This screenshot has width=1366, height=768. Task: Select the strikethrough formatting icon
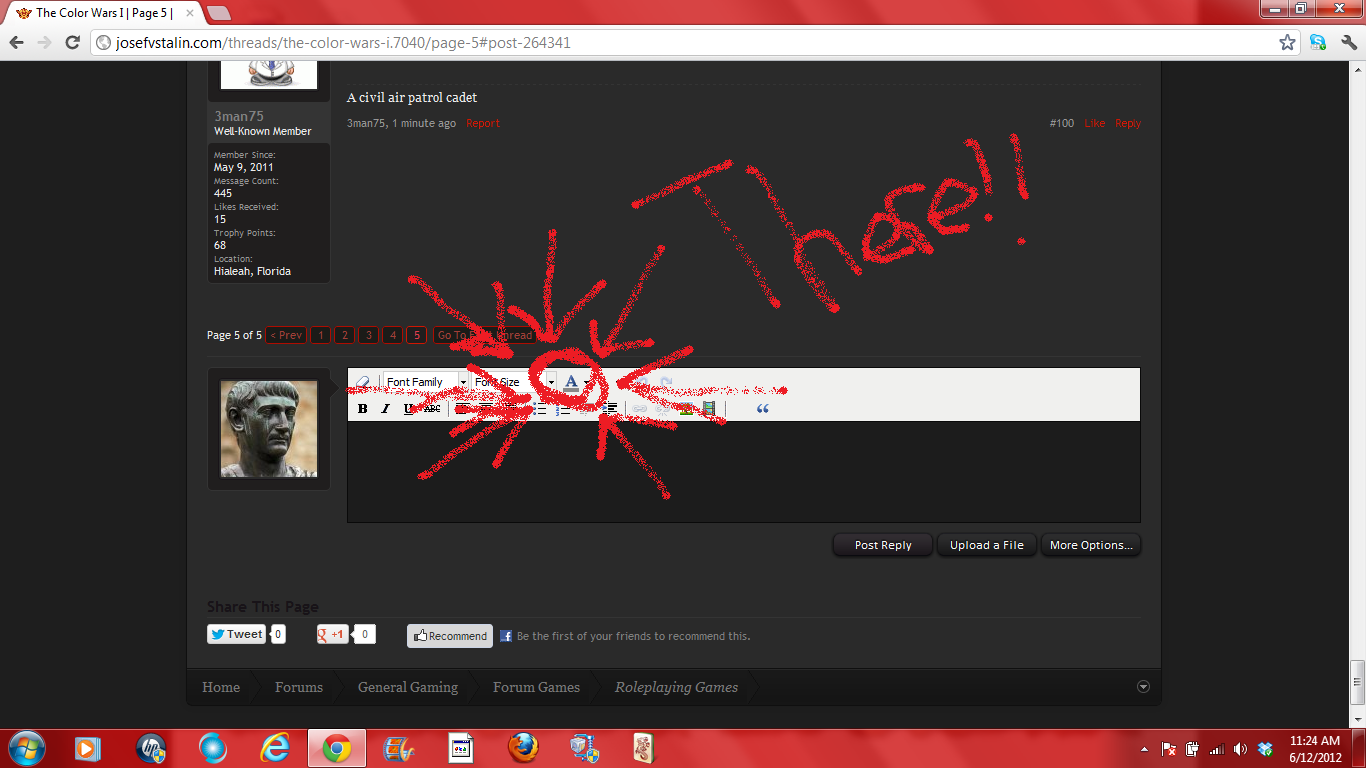432,408
